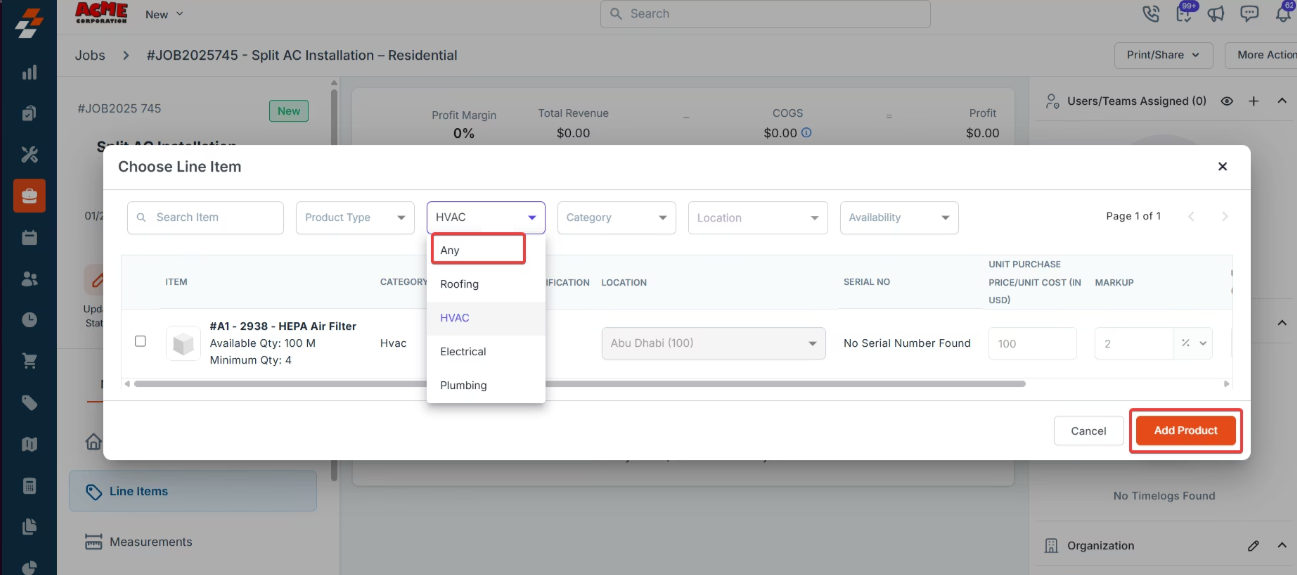Screen dimensions: 1297x575
Task: Open the phone call icon in header
Action: pos(1151,14)
